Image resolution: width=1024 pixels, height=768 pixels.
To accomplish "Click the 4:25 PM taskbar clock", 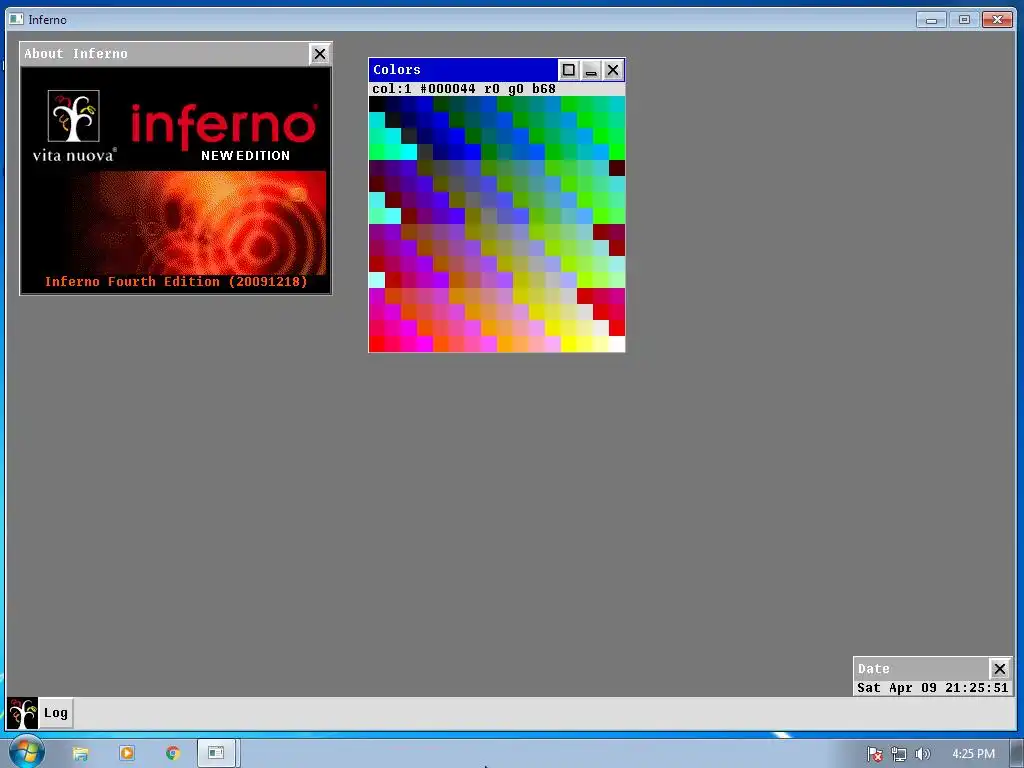I will coord(973,754).
